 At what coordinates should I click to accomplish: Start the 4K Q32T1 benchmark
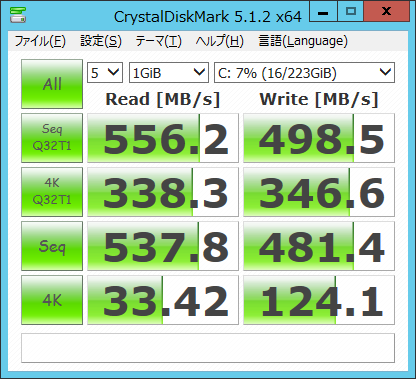[x=52, y=192]
